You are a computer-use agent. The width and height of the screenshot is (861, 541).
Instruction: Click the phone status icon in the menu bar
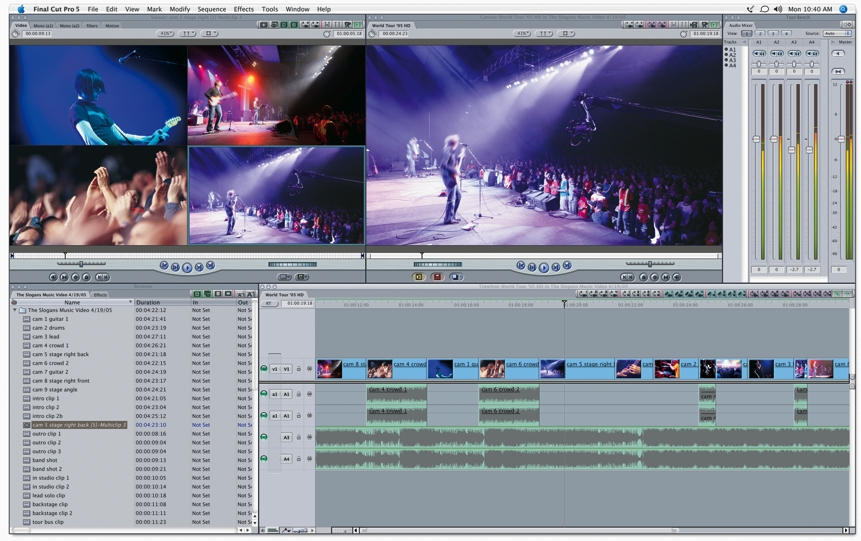pos(750,9)
